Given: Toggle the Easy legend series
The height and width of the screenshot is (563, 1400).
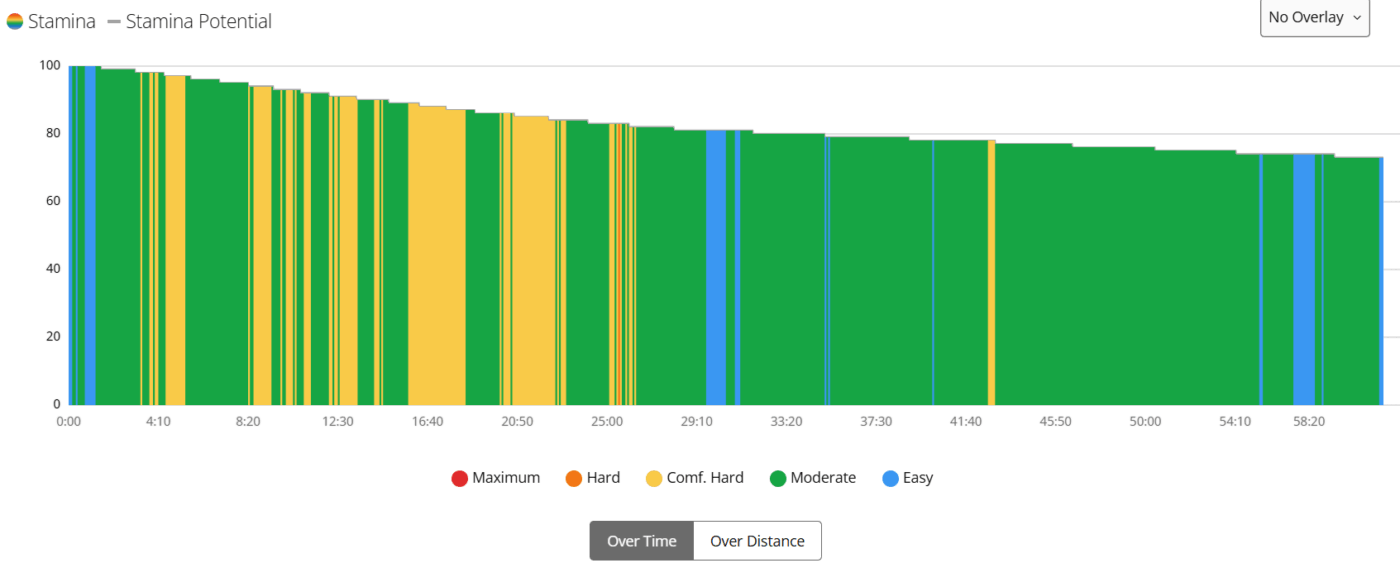Looking at the screenshot, I should coord(908,478).
